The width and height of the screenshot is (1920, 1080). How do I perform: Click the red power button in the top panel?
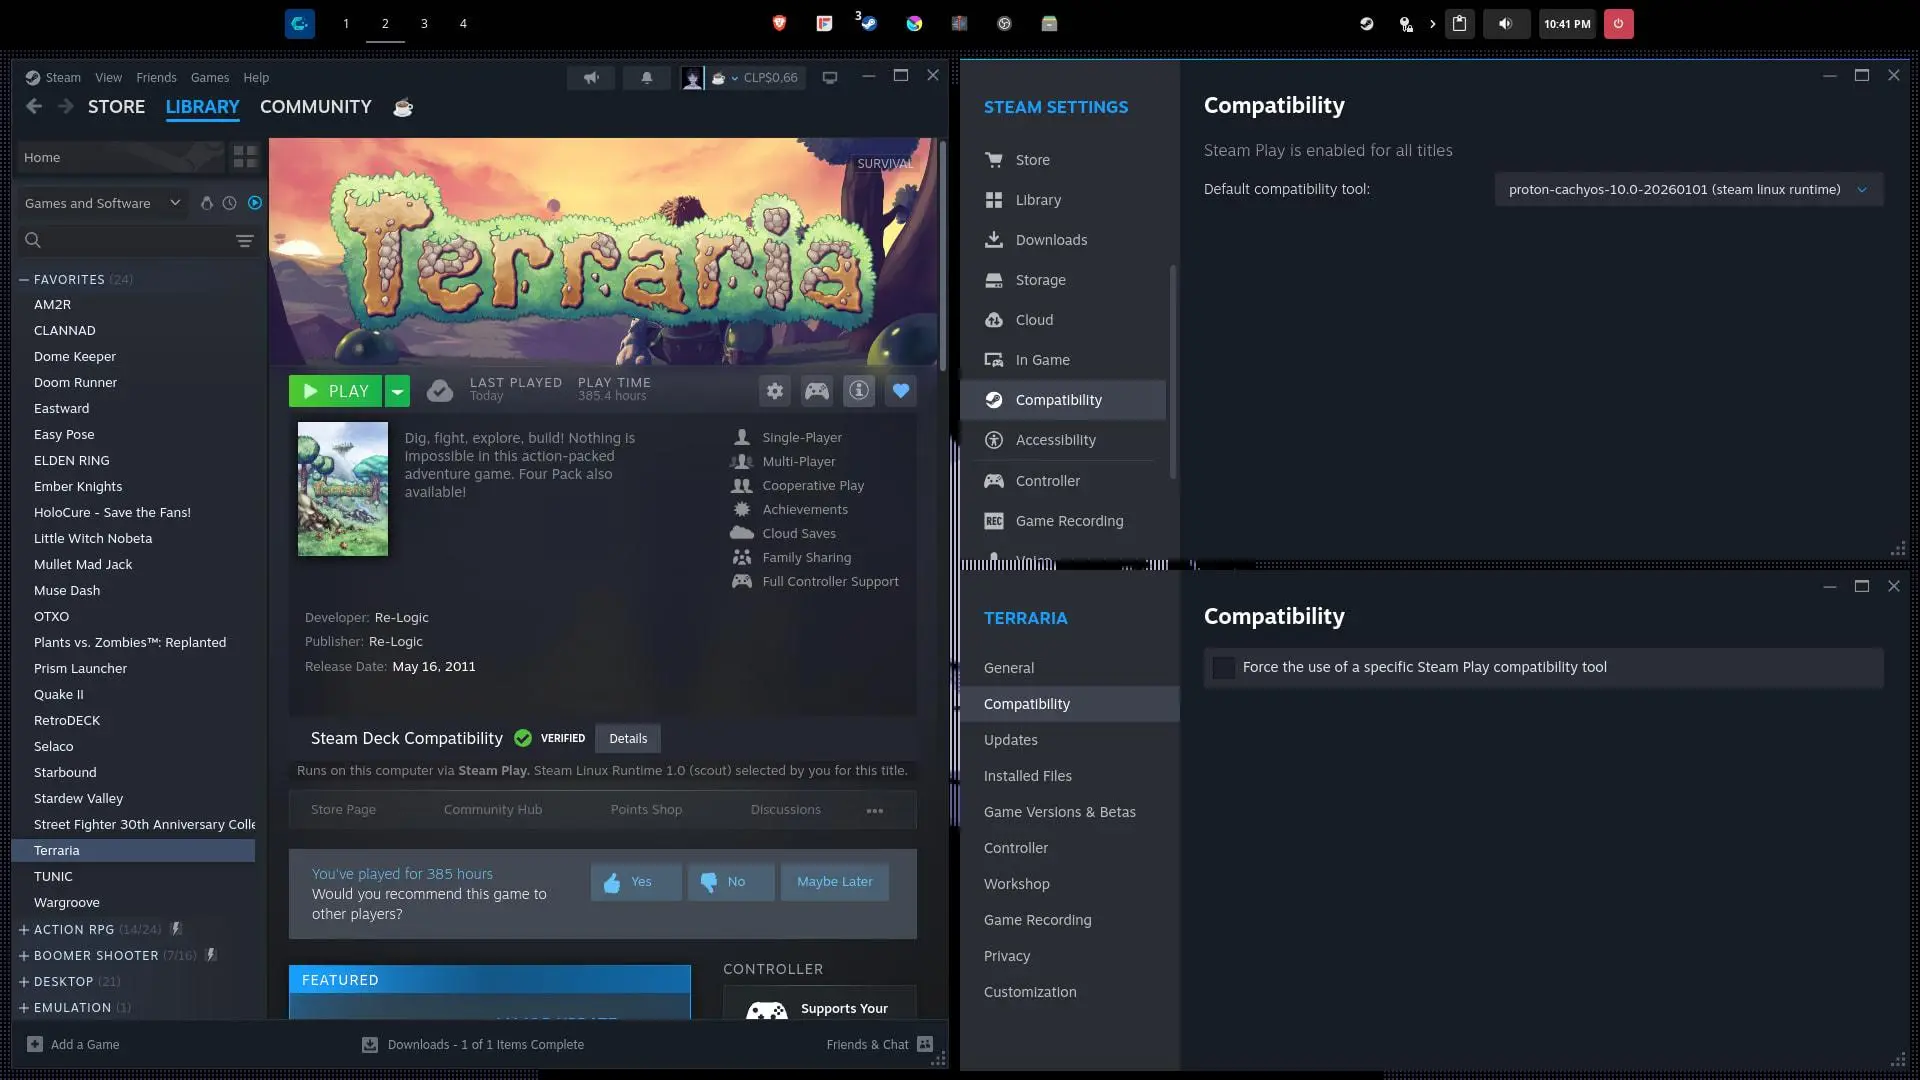1618,24
